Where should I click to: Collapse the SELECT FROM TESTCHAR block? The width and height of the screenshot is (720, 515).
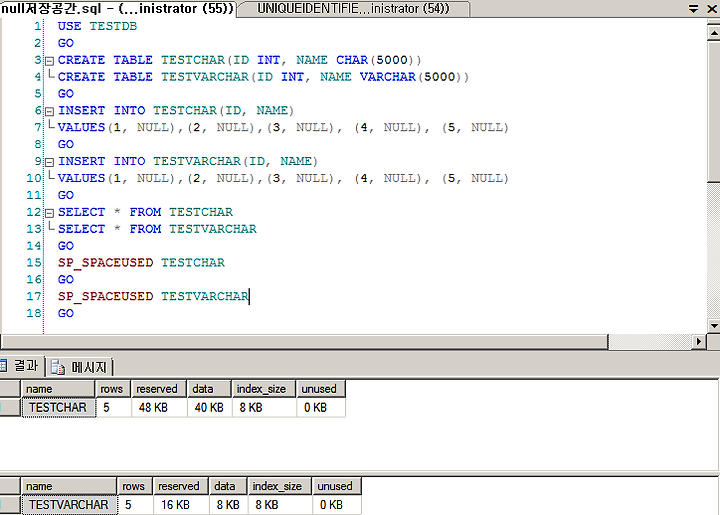(x=50, y=213)
